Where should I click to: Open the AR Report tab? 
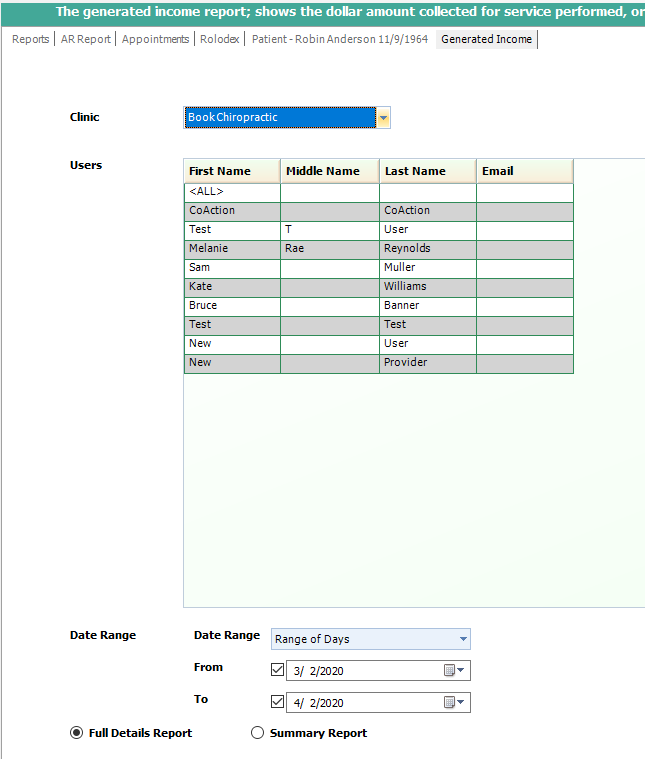pyautogui.click(x=86, y=39)
